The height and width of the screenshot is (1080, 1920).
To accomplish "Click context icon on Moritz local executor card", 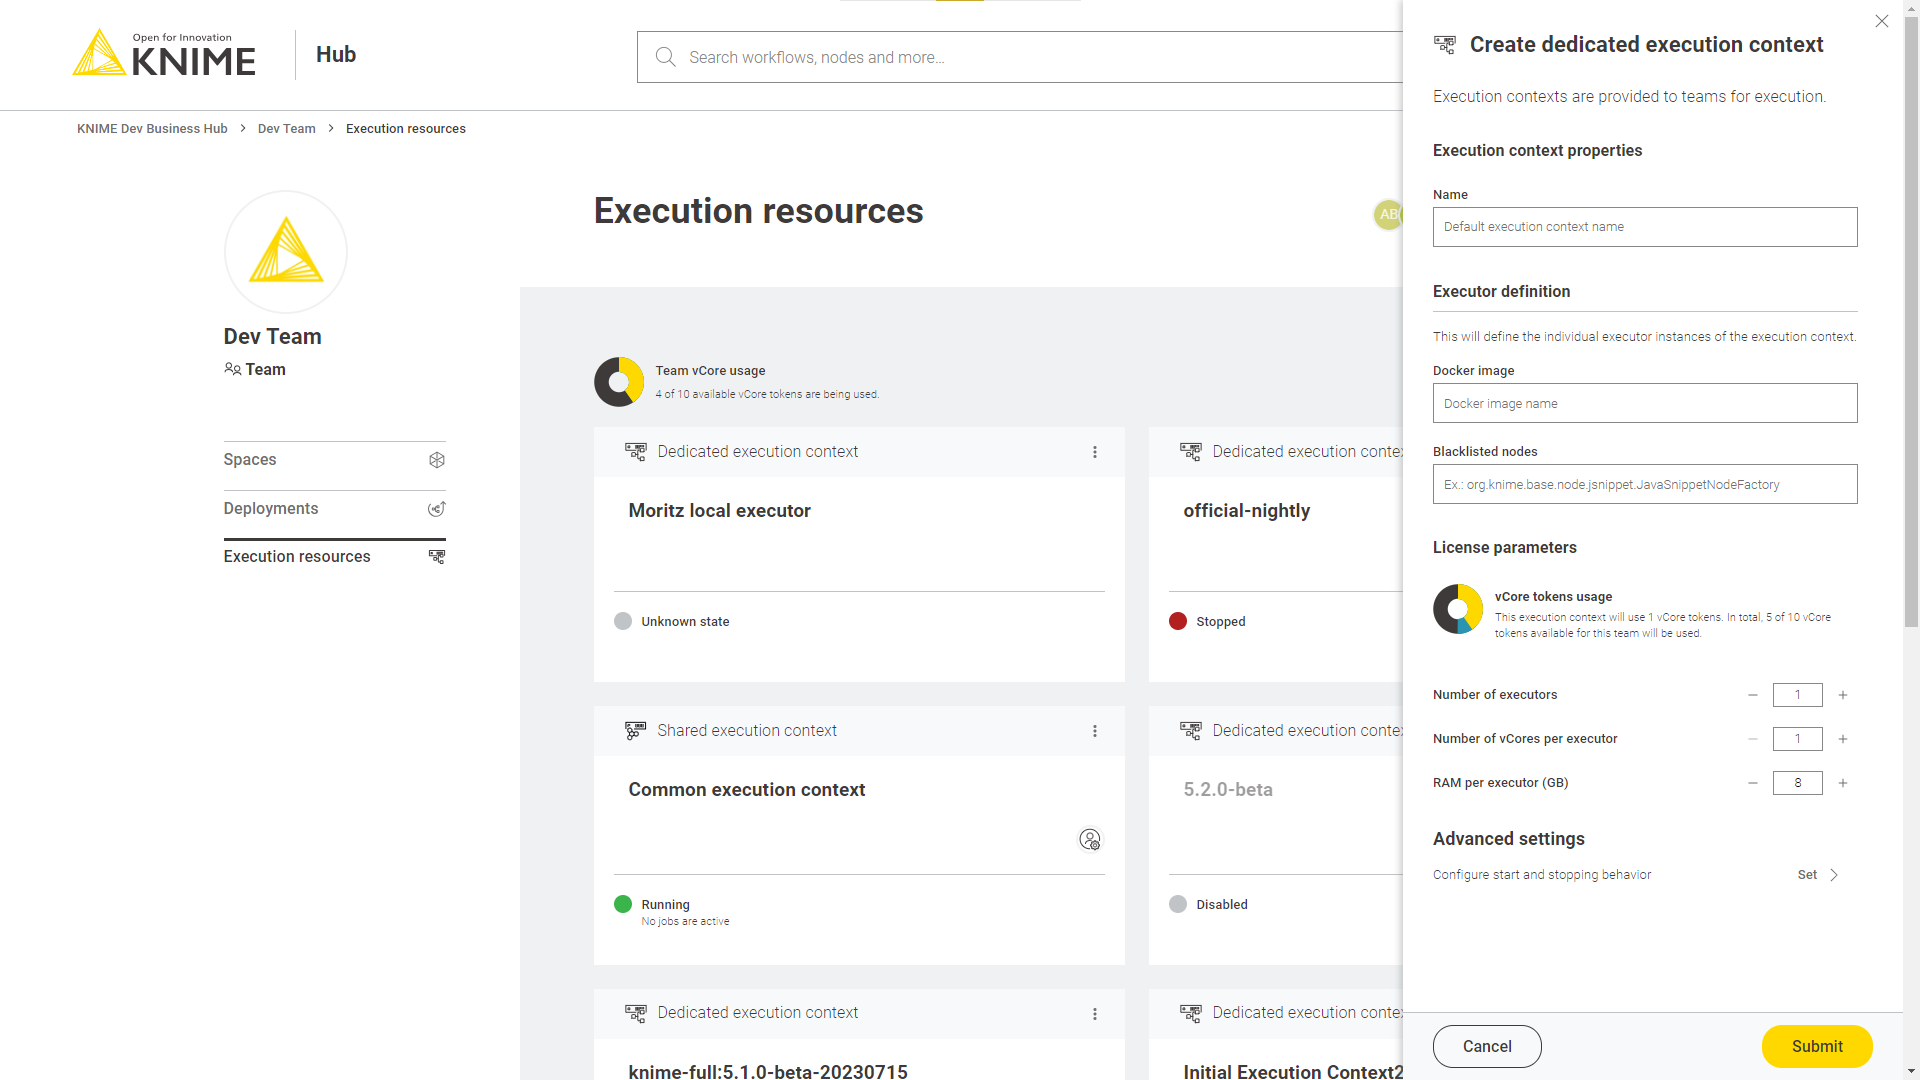I will tap(635, 452).
